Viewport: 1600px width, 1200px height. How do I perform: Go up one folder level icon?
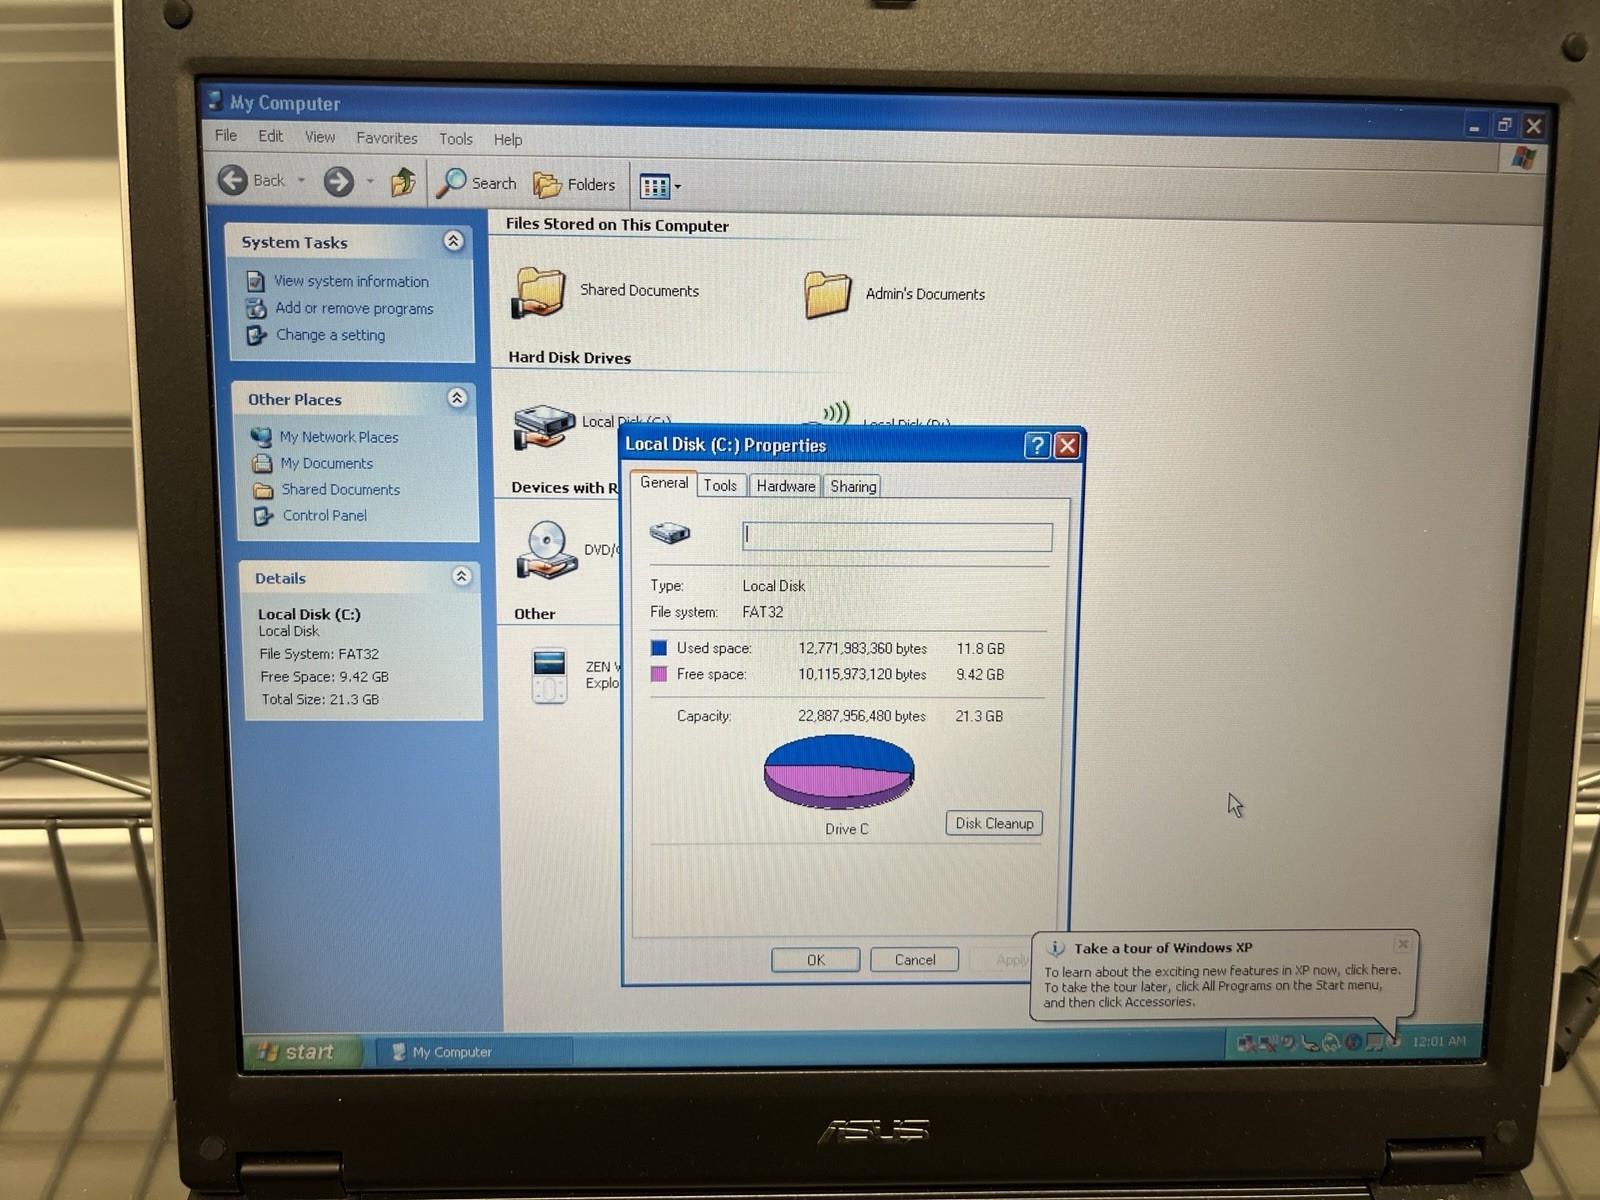tap(403, 182)
